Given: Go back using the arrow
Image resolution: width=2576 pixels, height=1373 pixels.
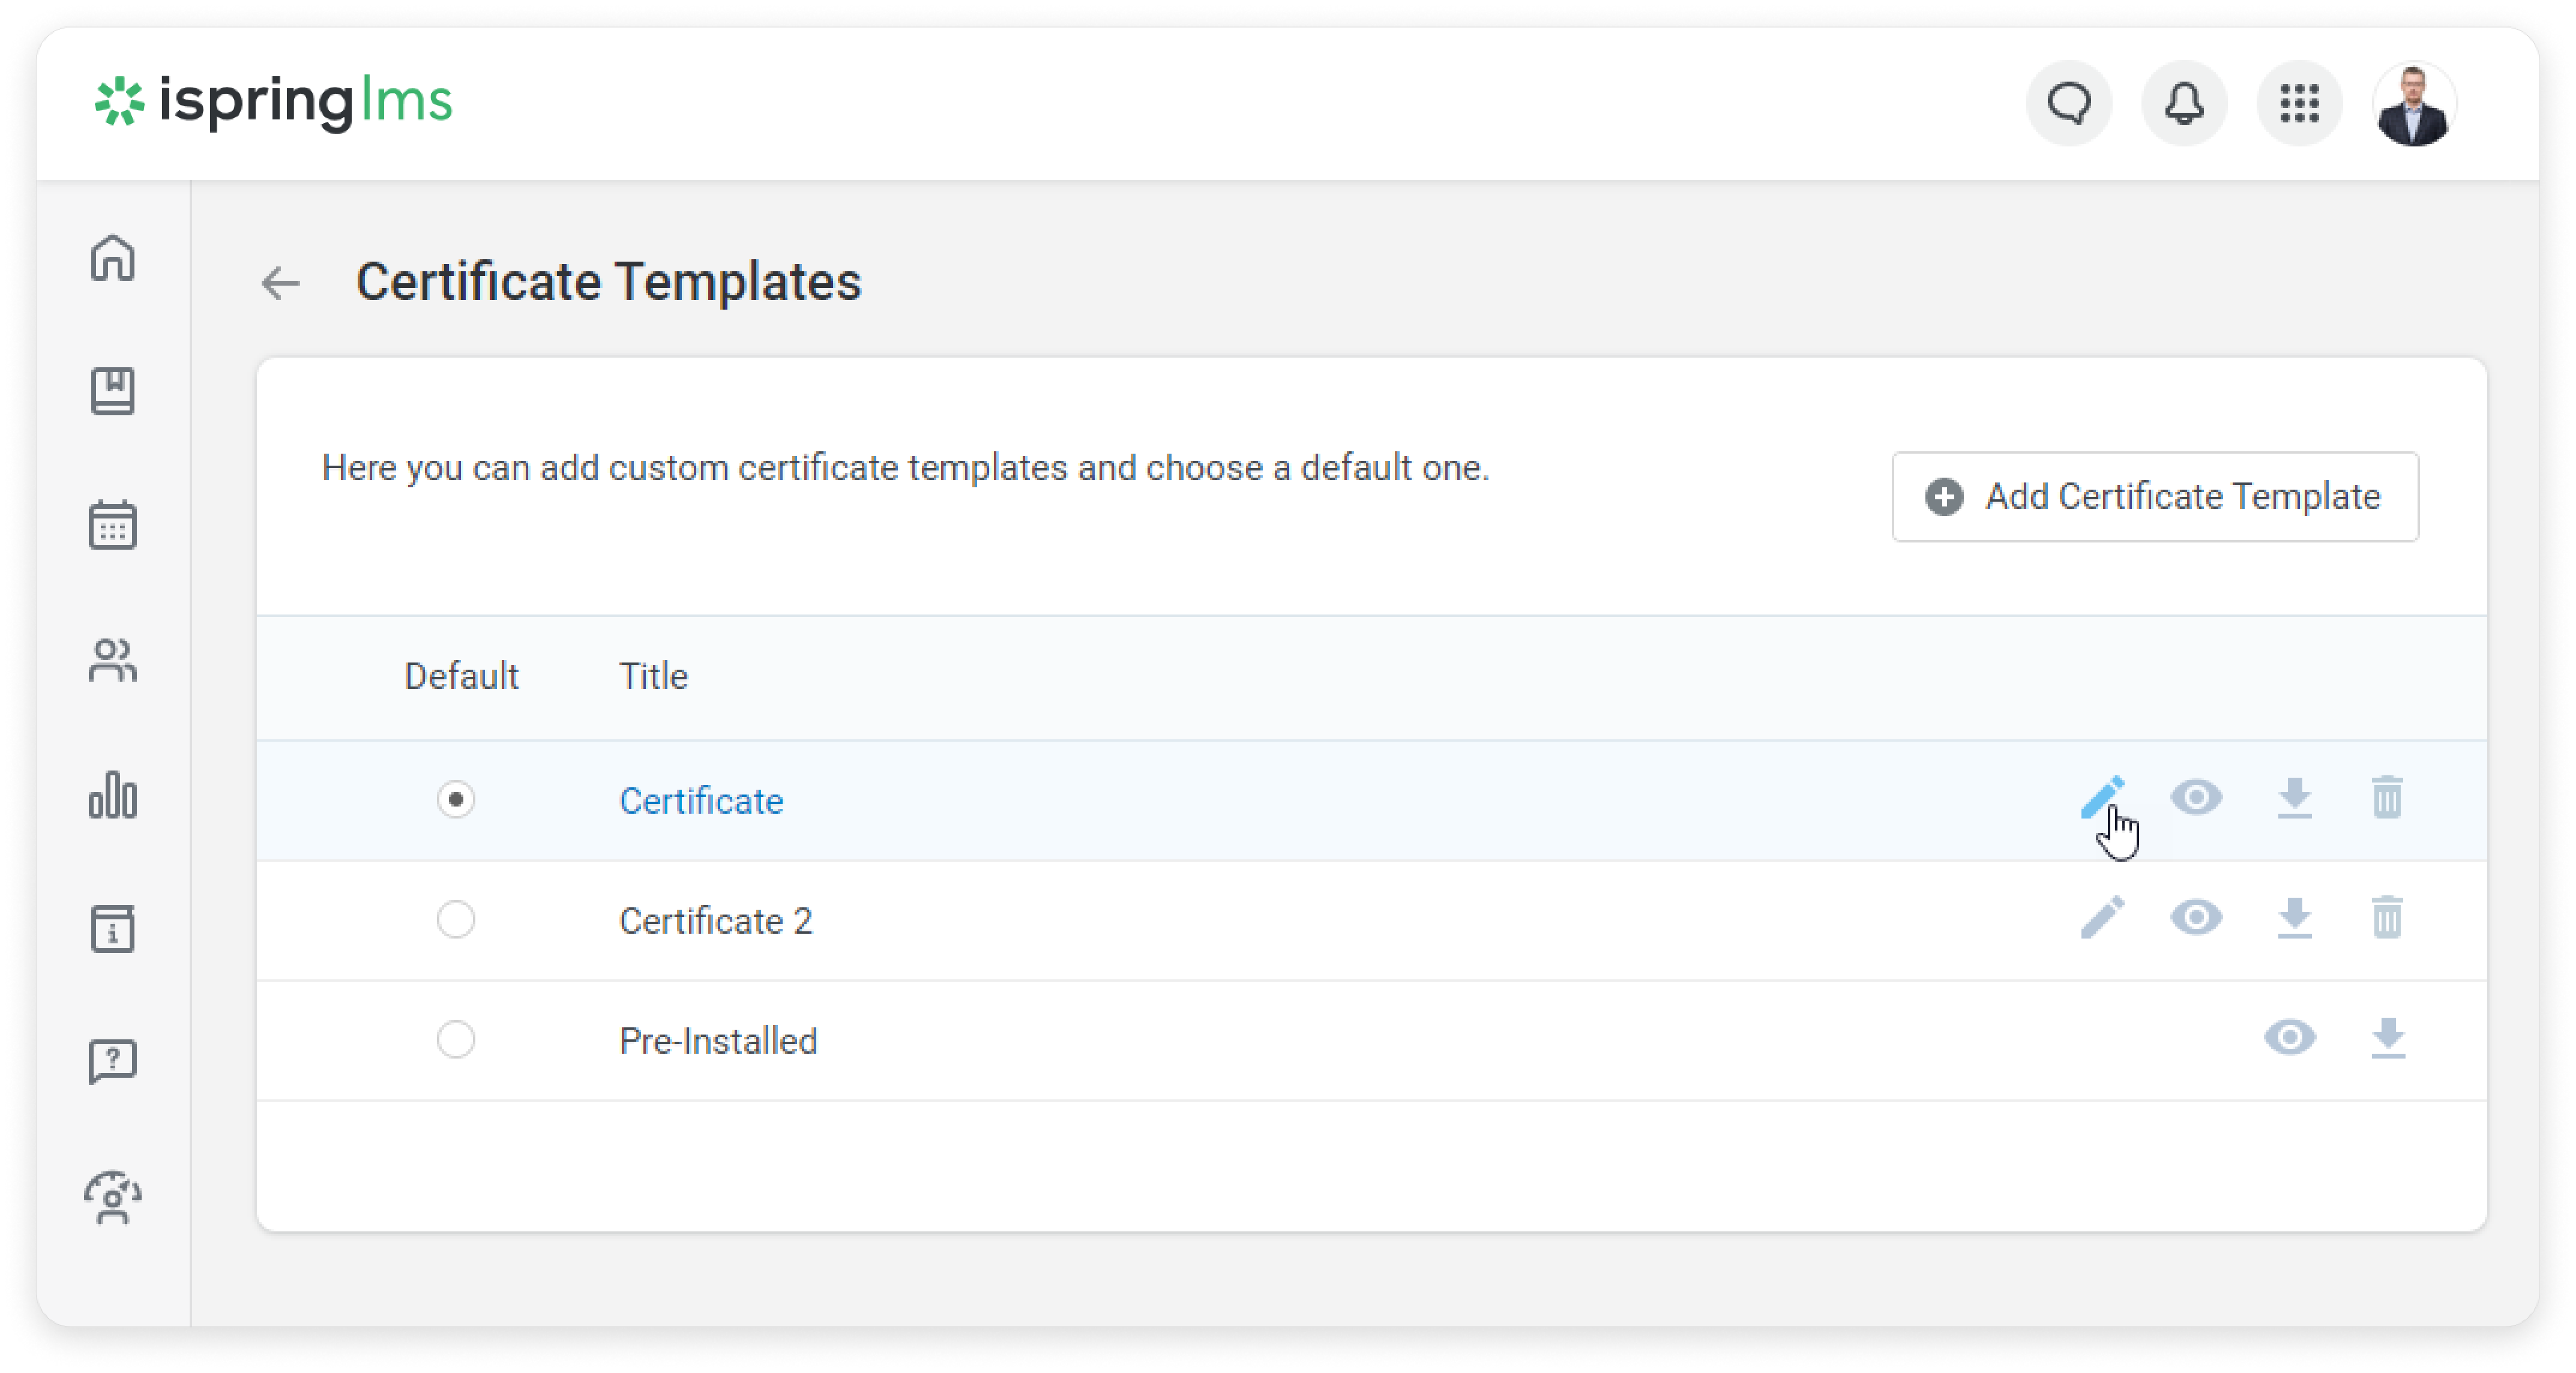Looking at the screenshot, I should point(281,283).
